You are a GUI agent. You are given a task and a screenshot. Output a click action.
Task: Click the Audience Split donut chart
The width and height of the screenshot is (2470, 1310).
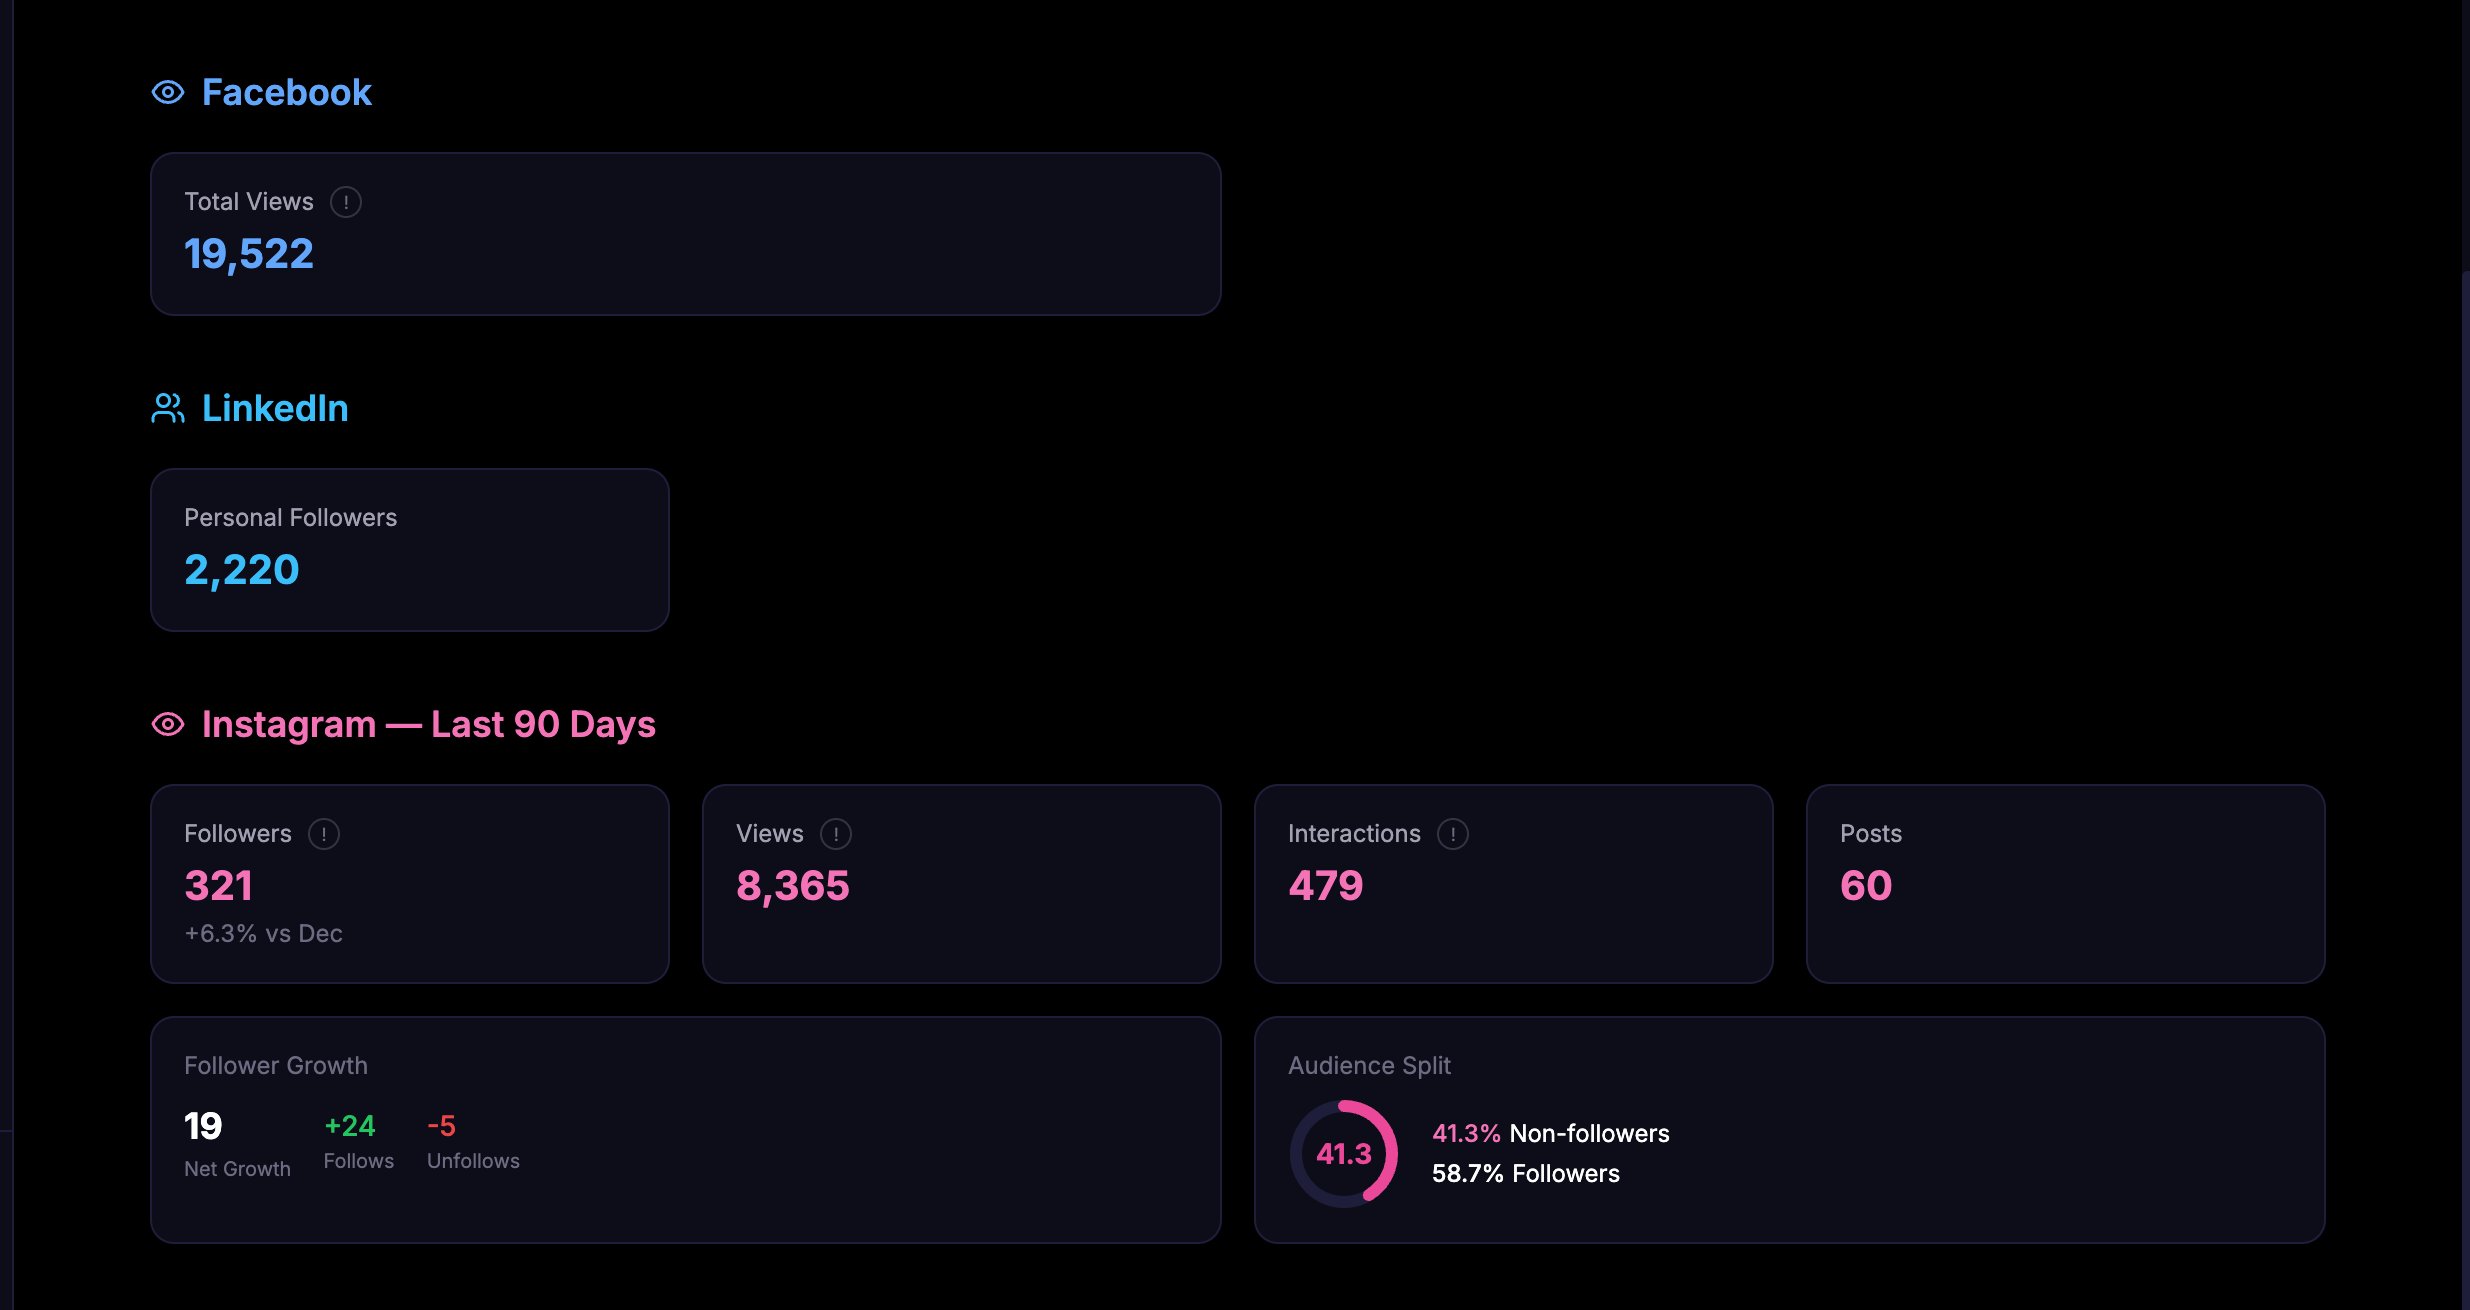(1343, 1154)
